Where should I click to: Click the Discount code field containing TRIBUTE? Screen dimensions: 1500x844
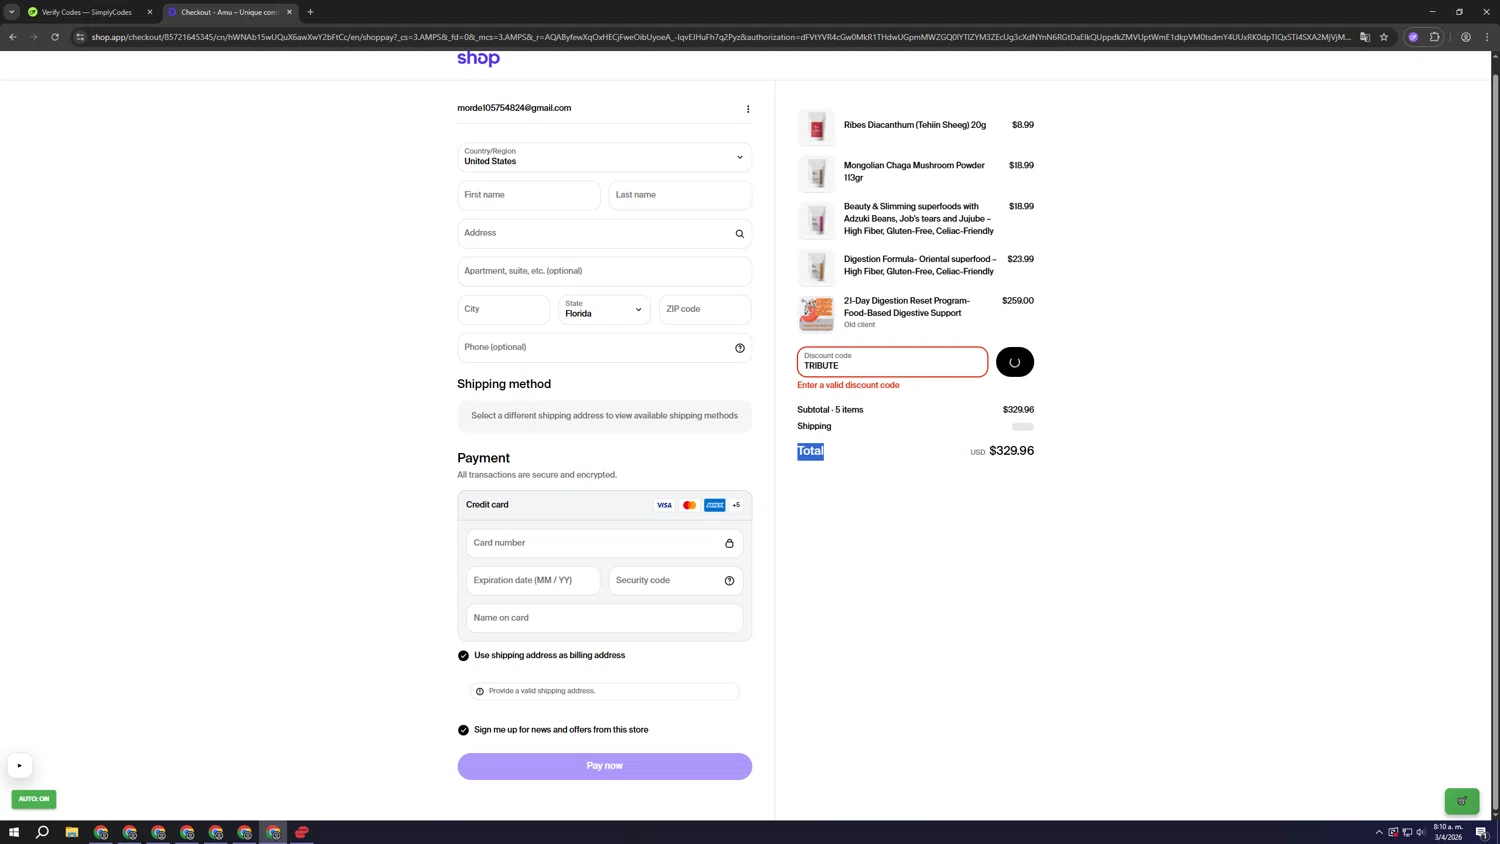pyautogui.click(x=892, y=362)
